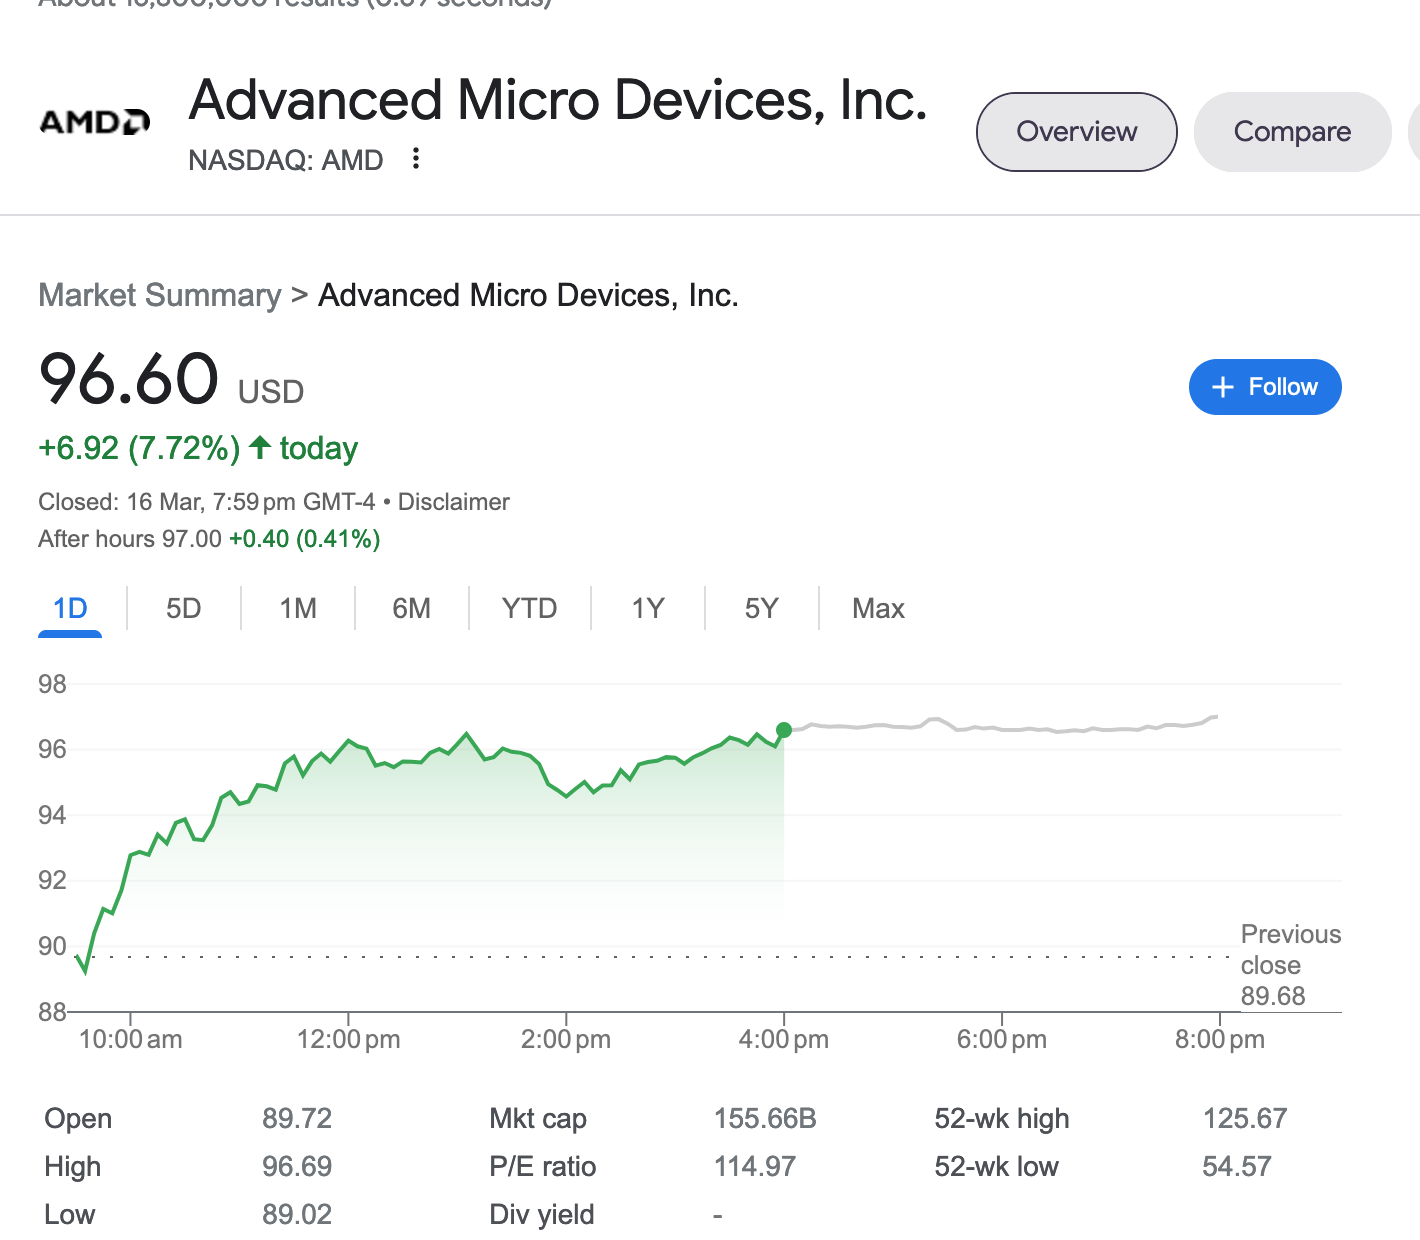Select the 5Y chart range

(x=761, y=609)
